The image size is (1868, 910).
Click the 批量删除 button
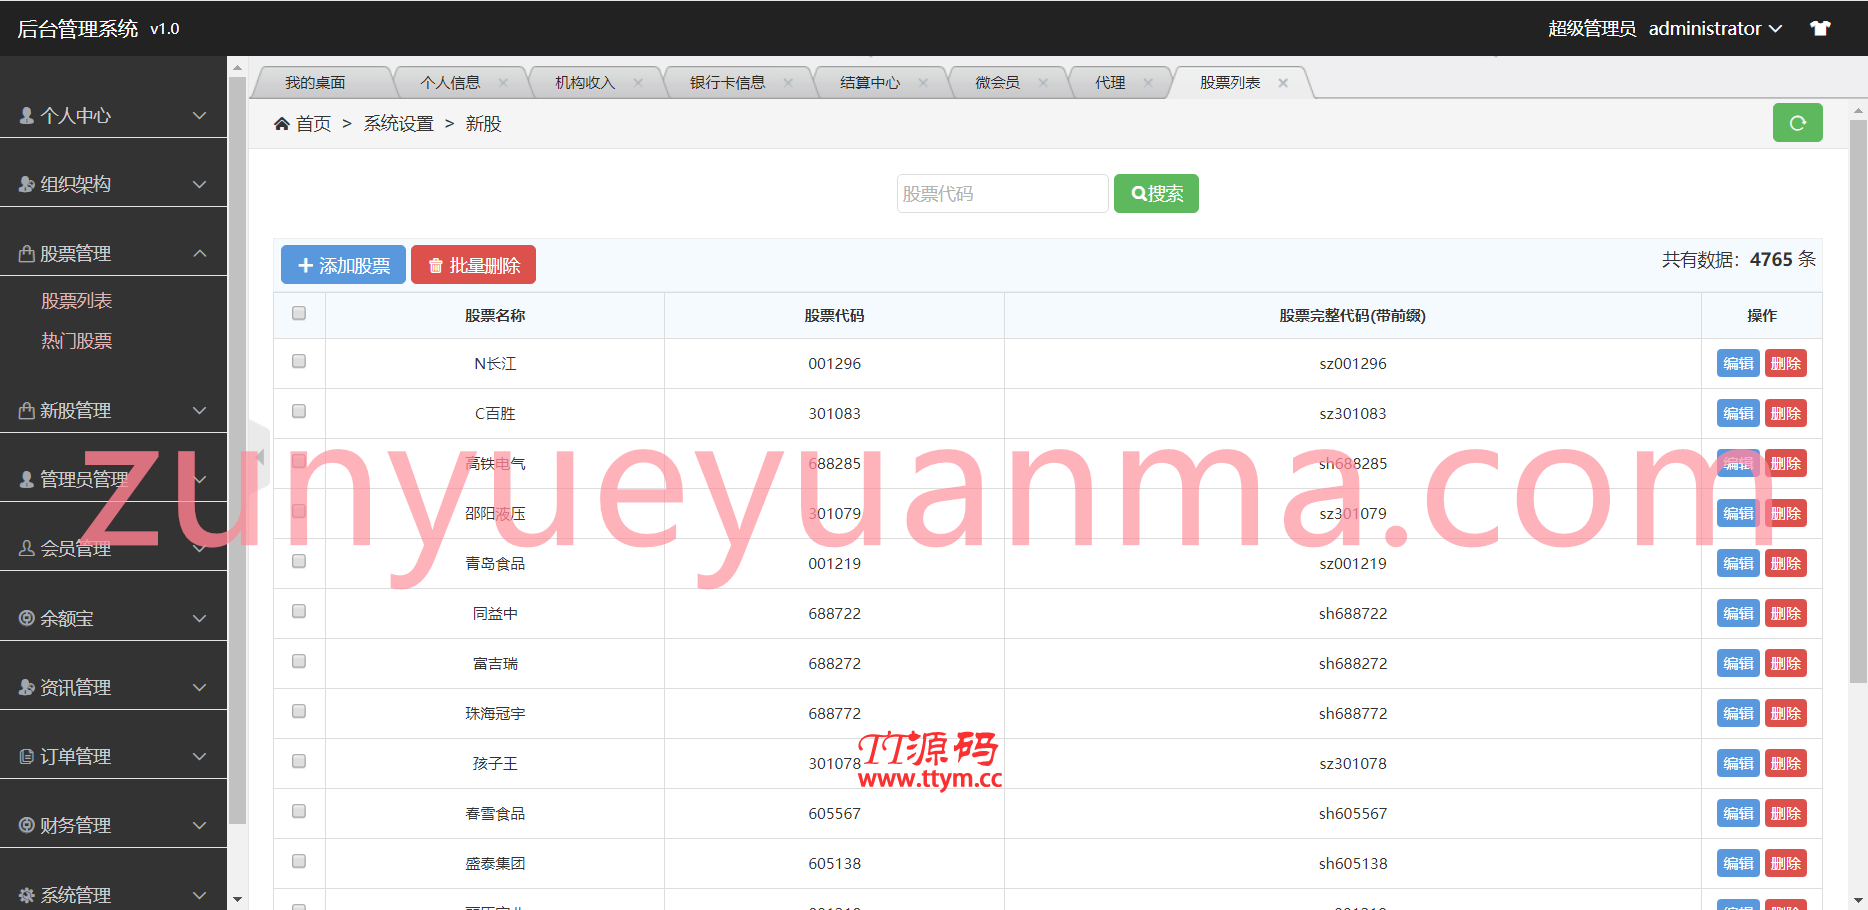(473, 265)
